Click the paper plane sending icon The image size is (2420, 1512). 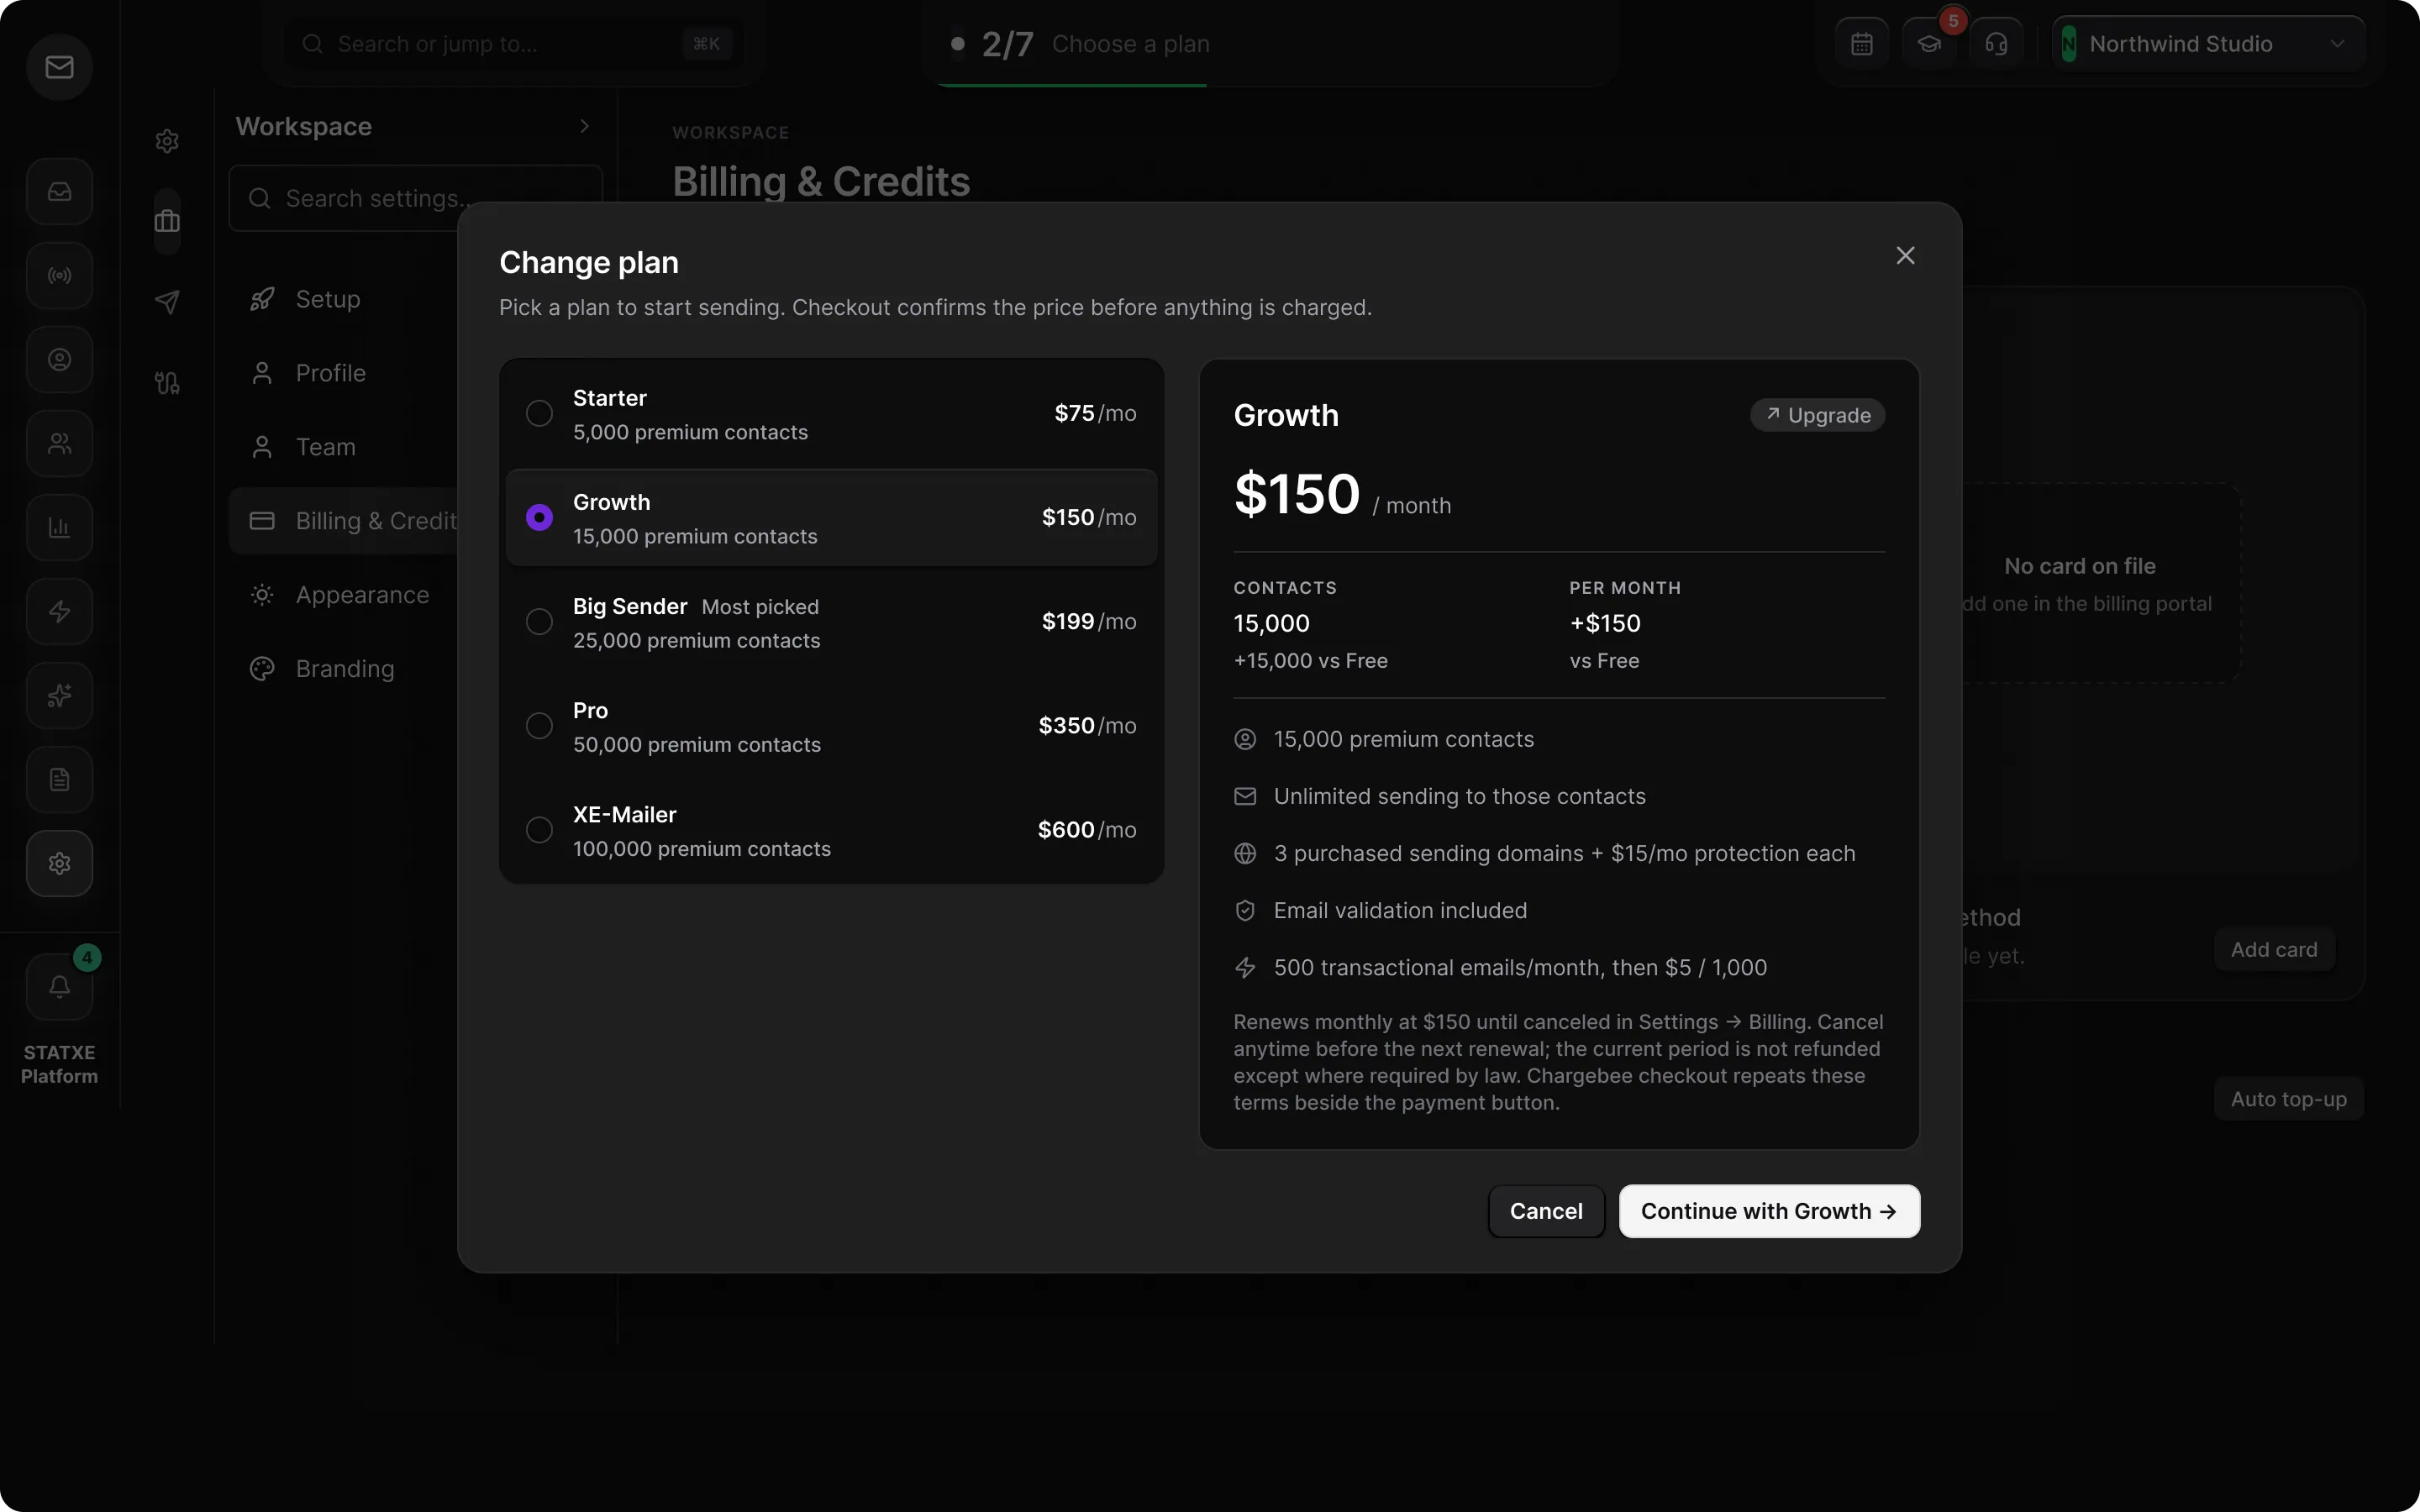pos(167,302)
